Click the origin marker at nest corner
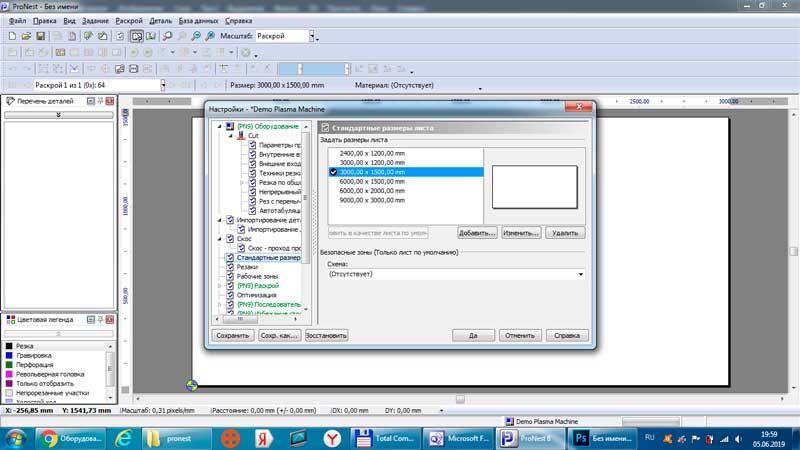The height and width of the screenshot is (450, 800). coord(192,385)
